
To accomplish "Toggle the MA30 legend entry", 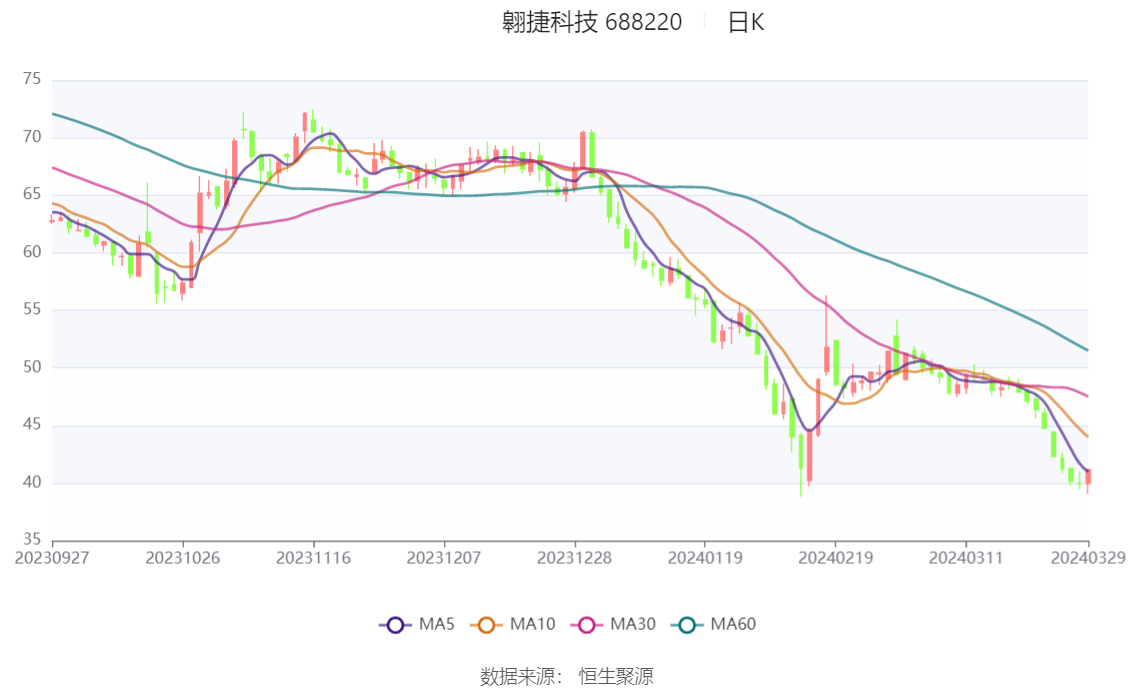I will point(613,624).
